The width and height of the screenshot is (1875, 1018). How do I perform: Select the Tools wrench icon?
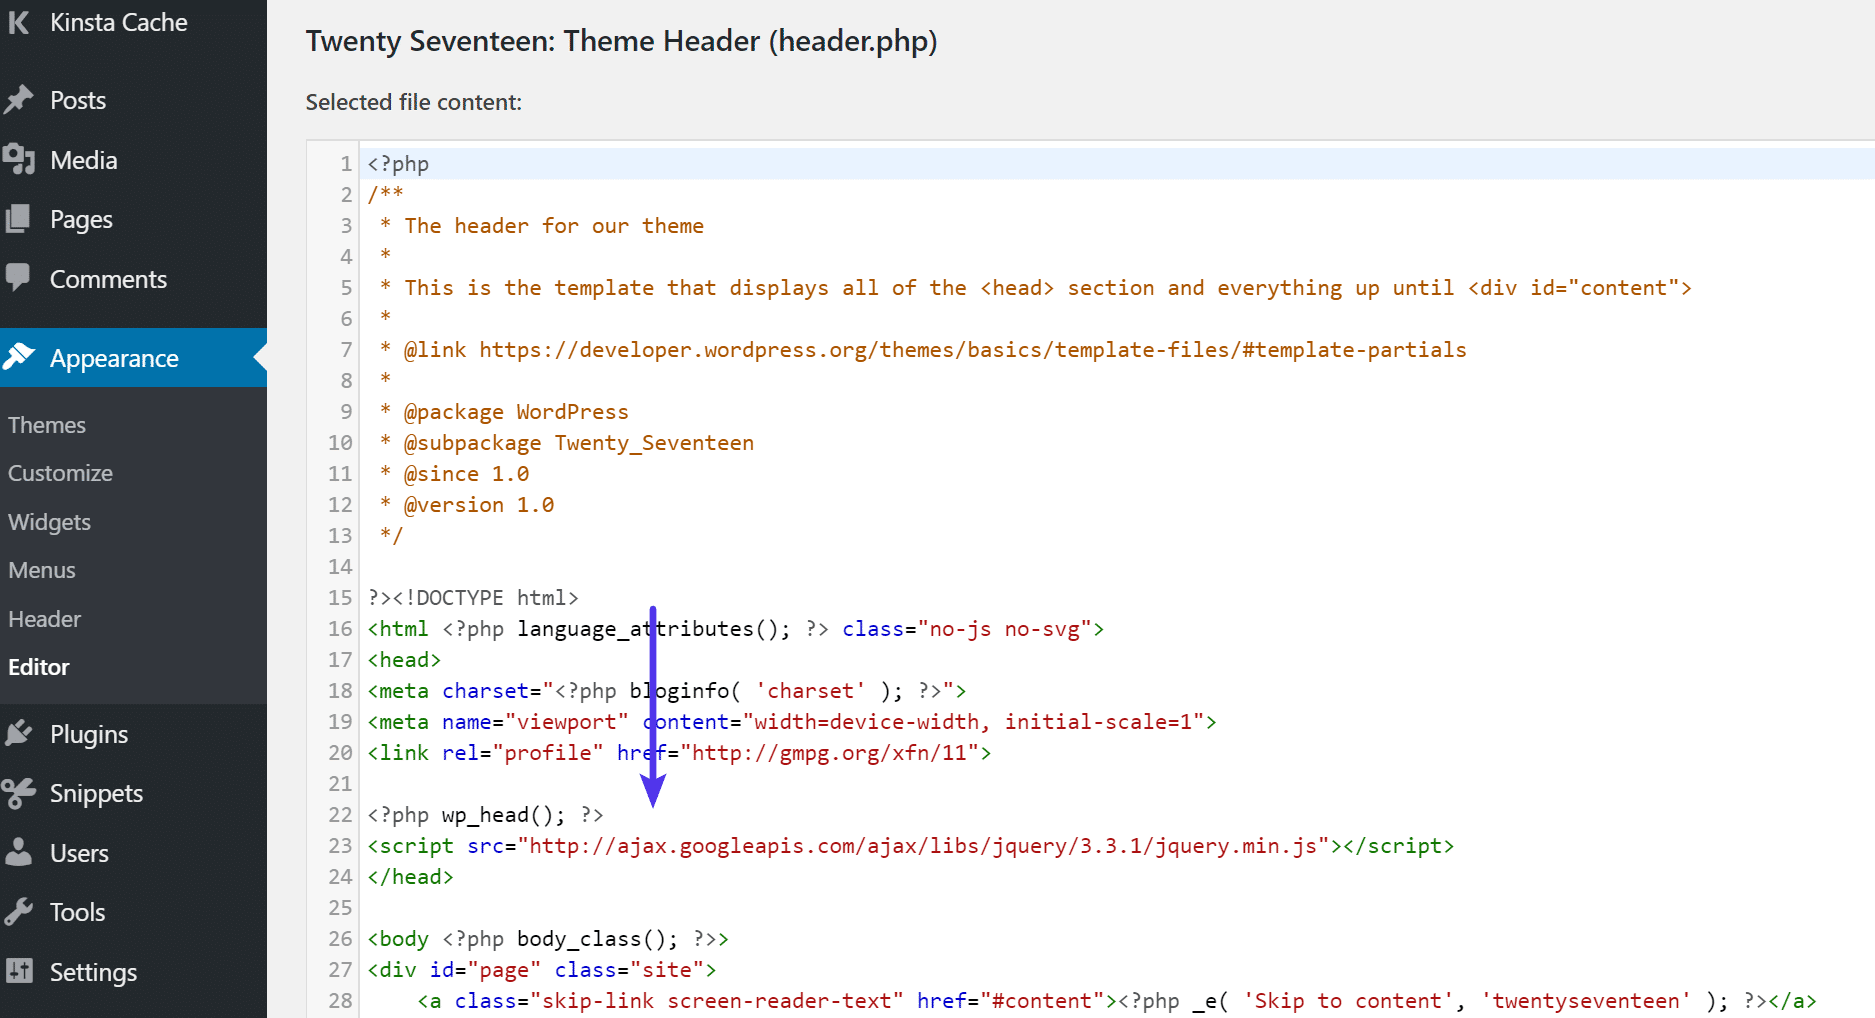(x=21, y=911)
